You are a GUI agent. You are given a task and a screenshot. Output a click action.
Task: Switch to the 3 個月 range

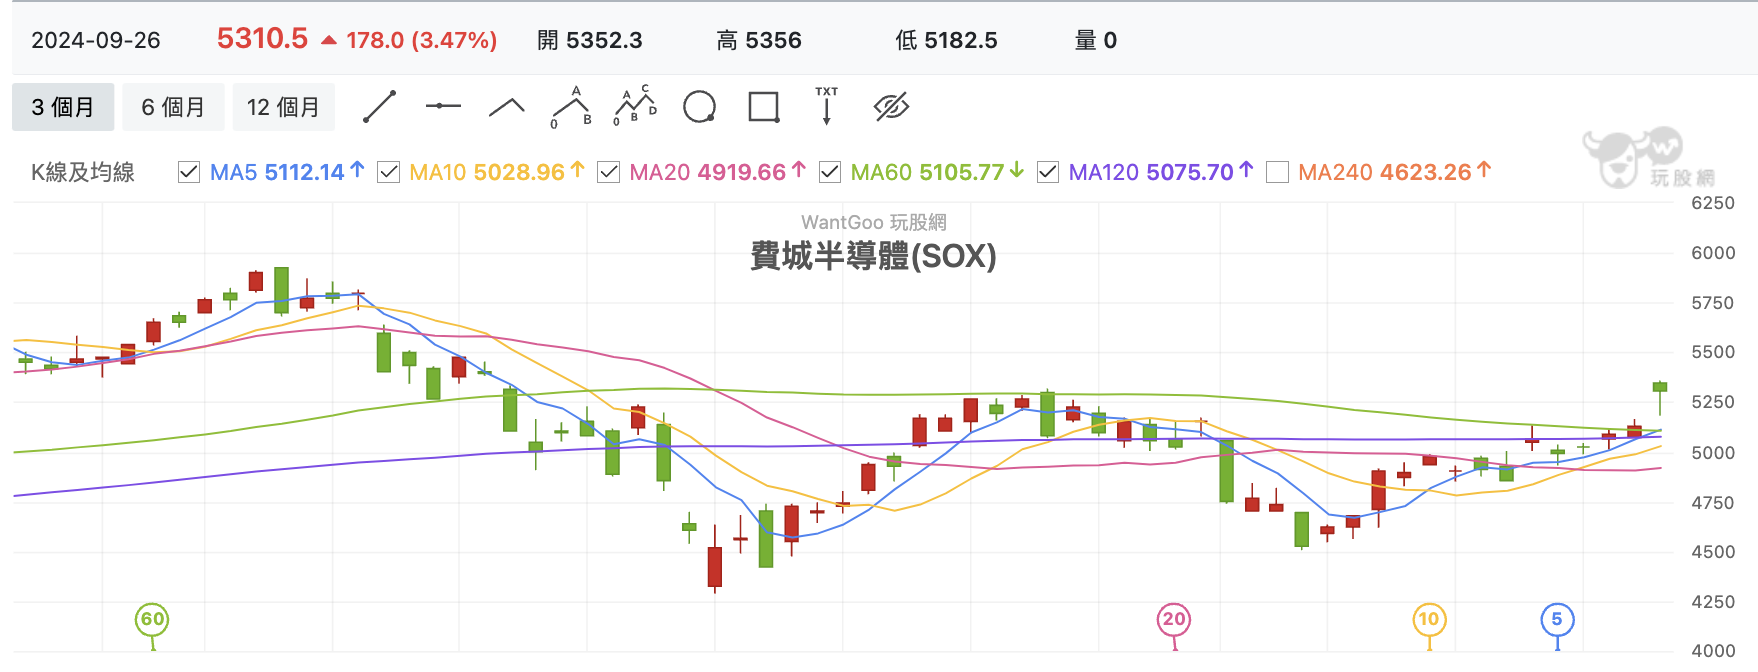click(x=63, y=107)
